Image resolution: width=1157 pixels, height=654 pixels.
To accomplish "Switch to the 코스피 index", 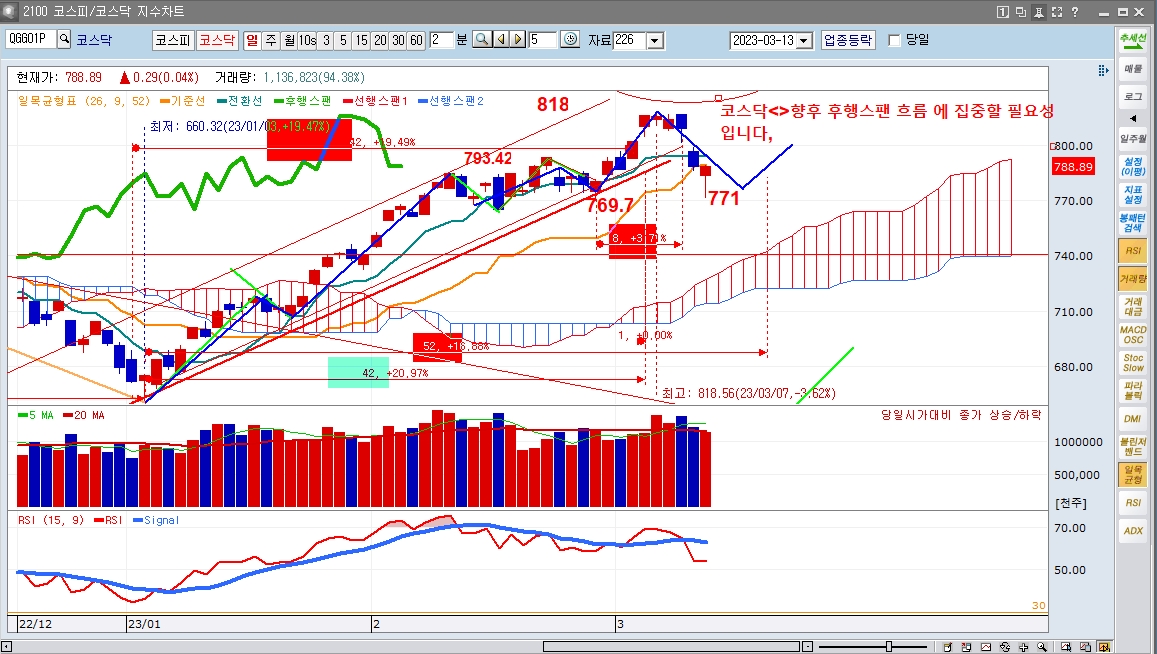I will click(x=173, y=40).
